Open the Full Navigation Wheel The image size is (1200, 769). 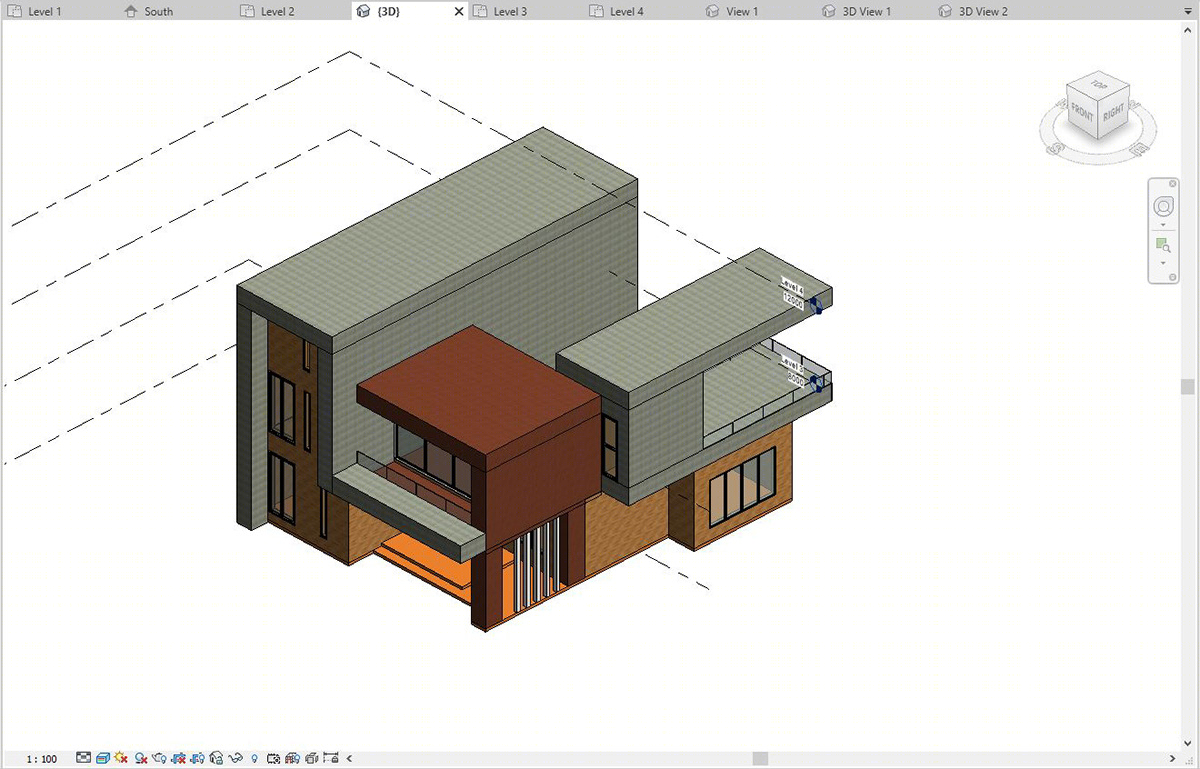[x=1163, y=207]
